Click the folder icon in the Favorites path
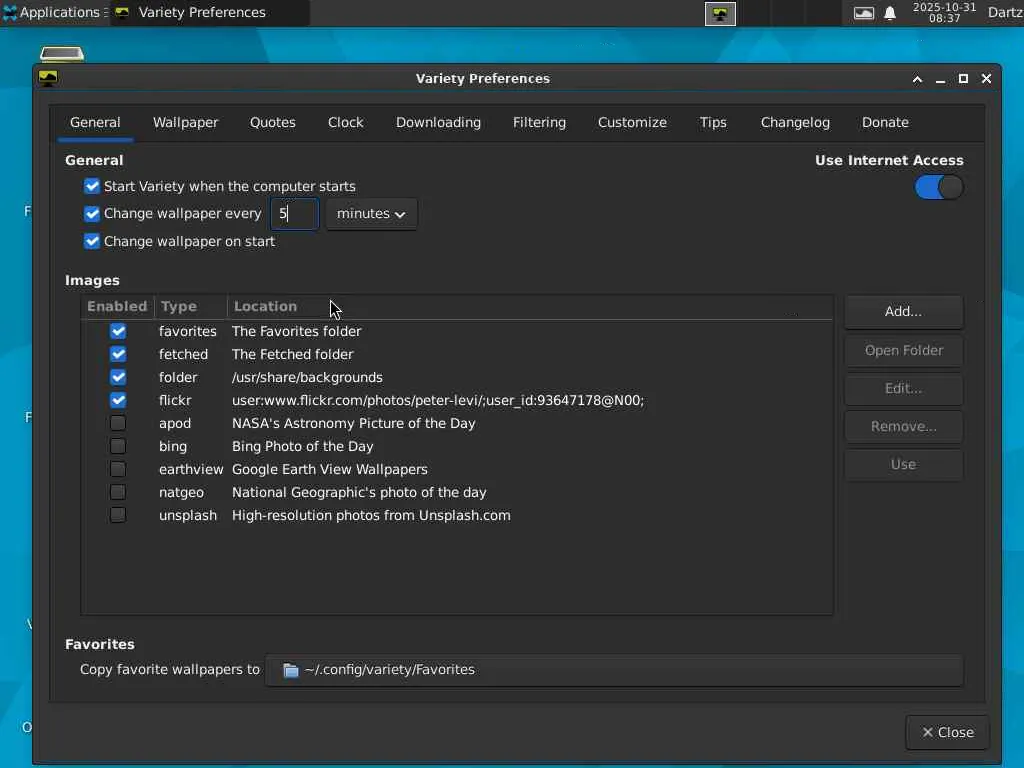This screenshot has height=768, width=1024. click(x=291, y=670)
